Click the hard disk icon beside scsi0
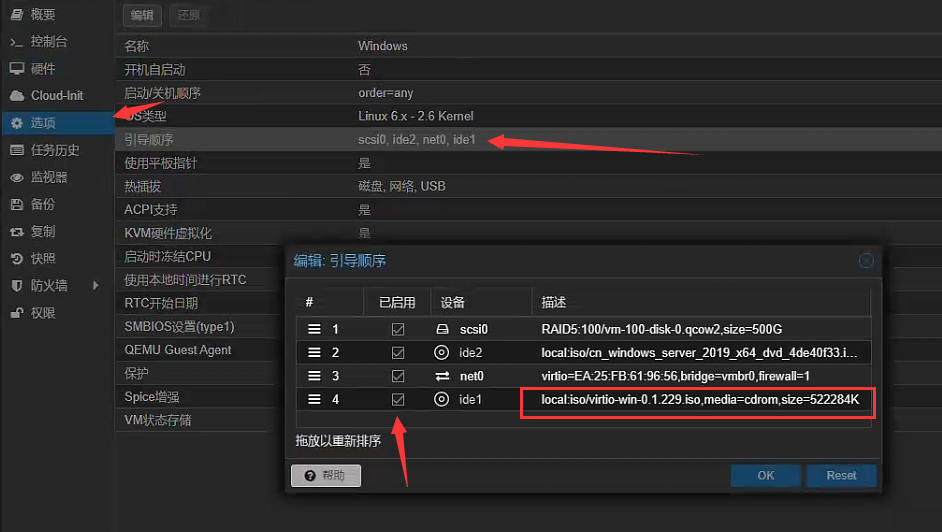The width and height of the screenshot is (942, 532). 442,329
